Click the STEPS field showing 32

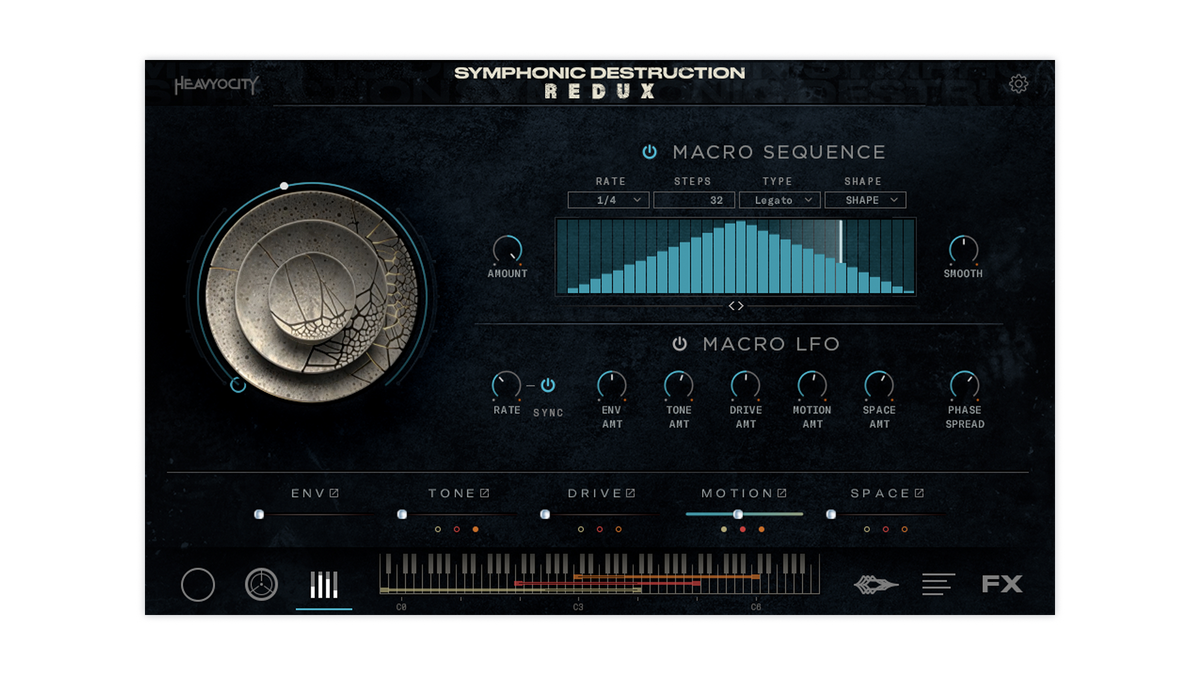[x=693, y=200]
